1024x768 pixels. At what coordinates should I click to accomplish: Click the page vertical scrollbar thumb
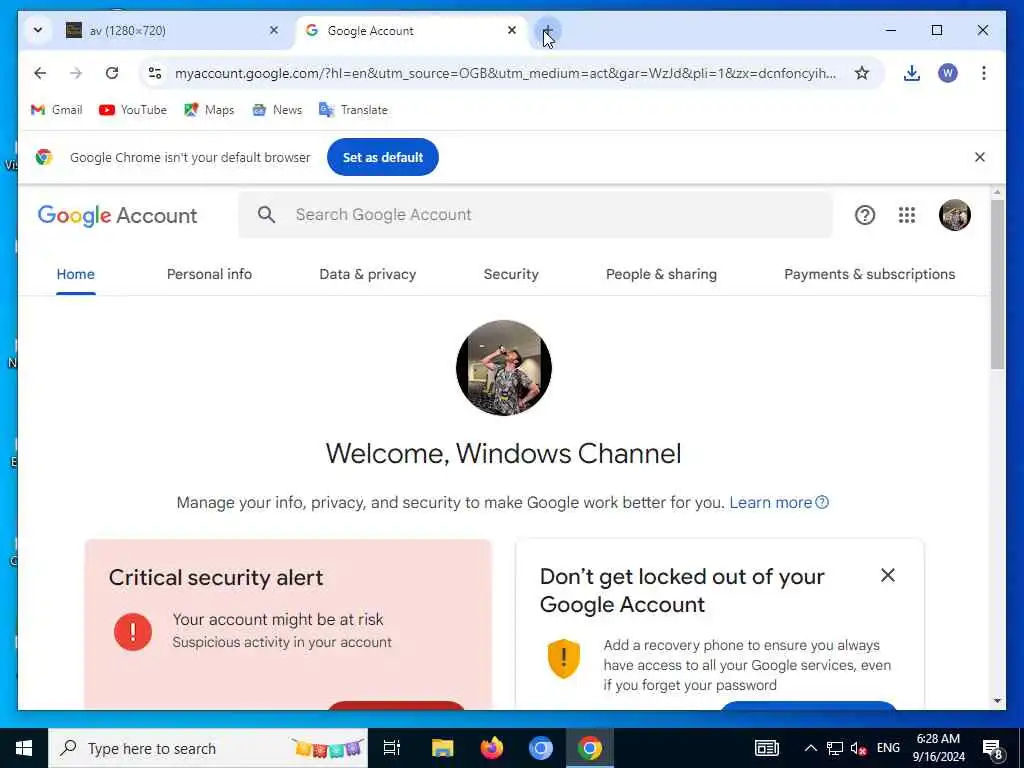pyautogui.click(x=997, y=284)
